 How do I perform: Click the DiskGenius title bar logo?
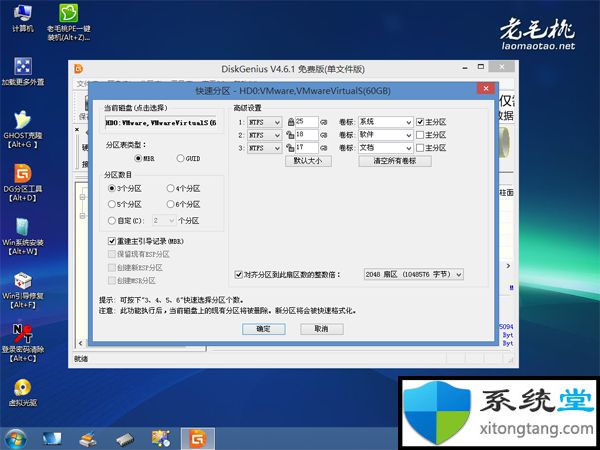[x=78, y=69]
